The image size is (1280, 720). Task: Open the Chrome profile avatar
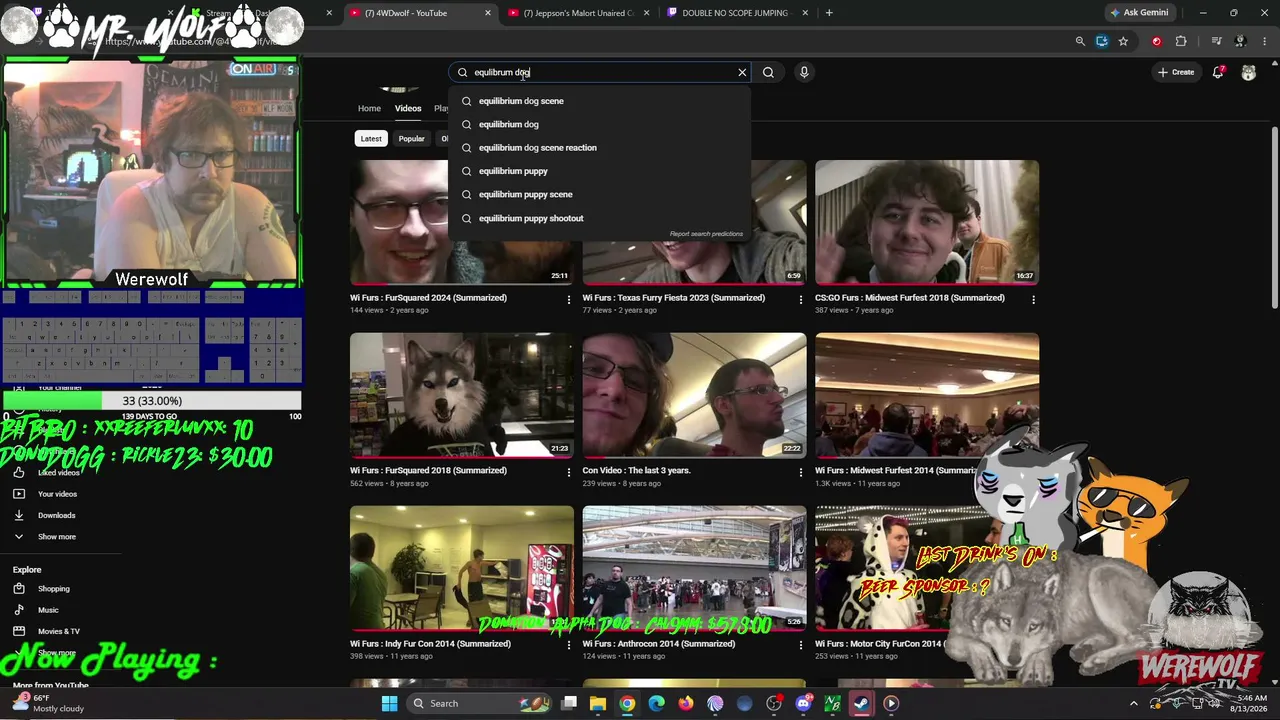[1240, 41]
